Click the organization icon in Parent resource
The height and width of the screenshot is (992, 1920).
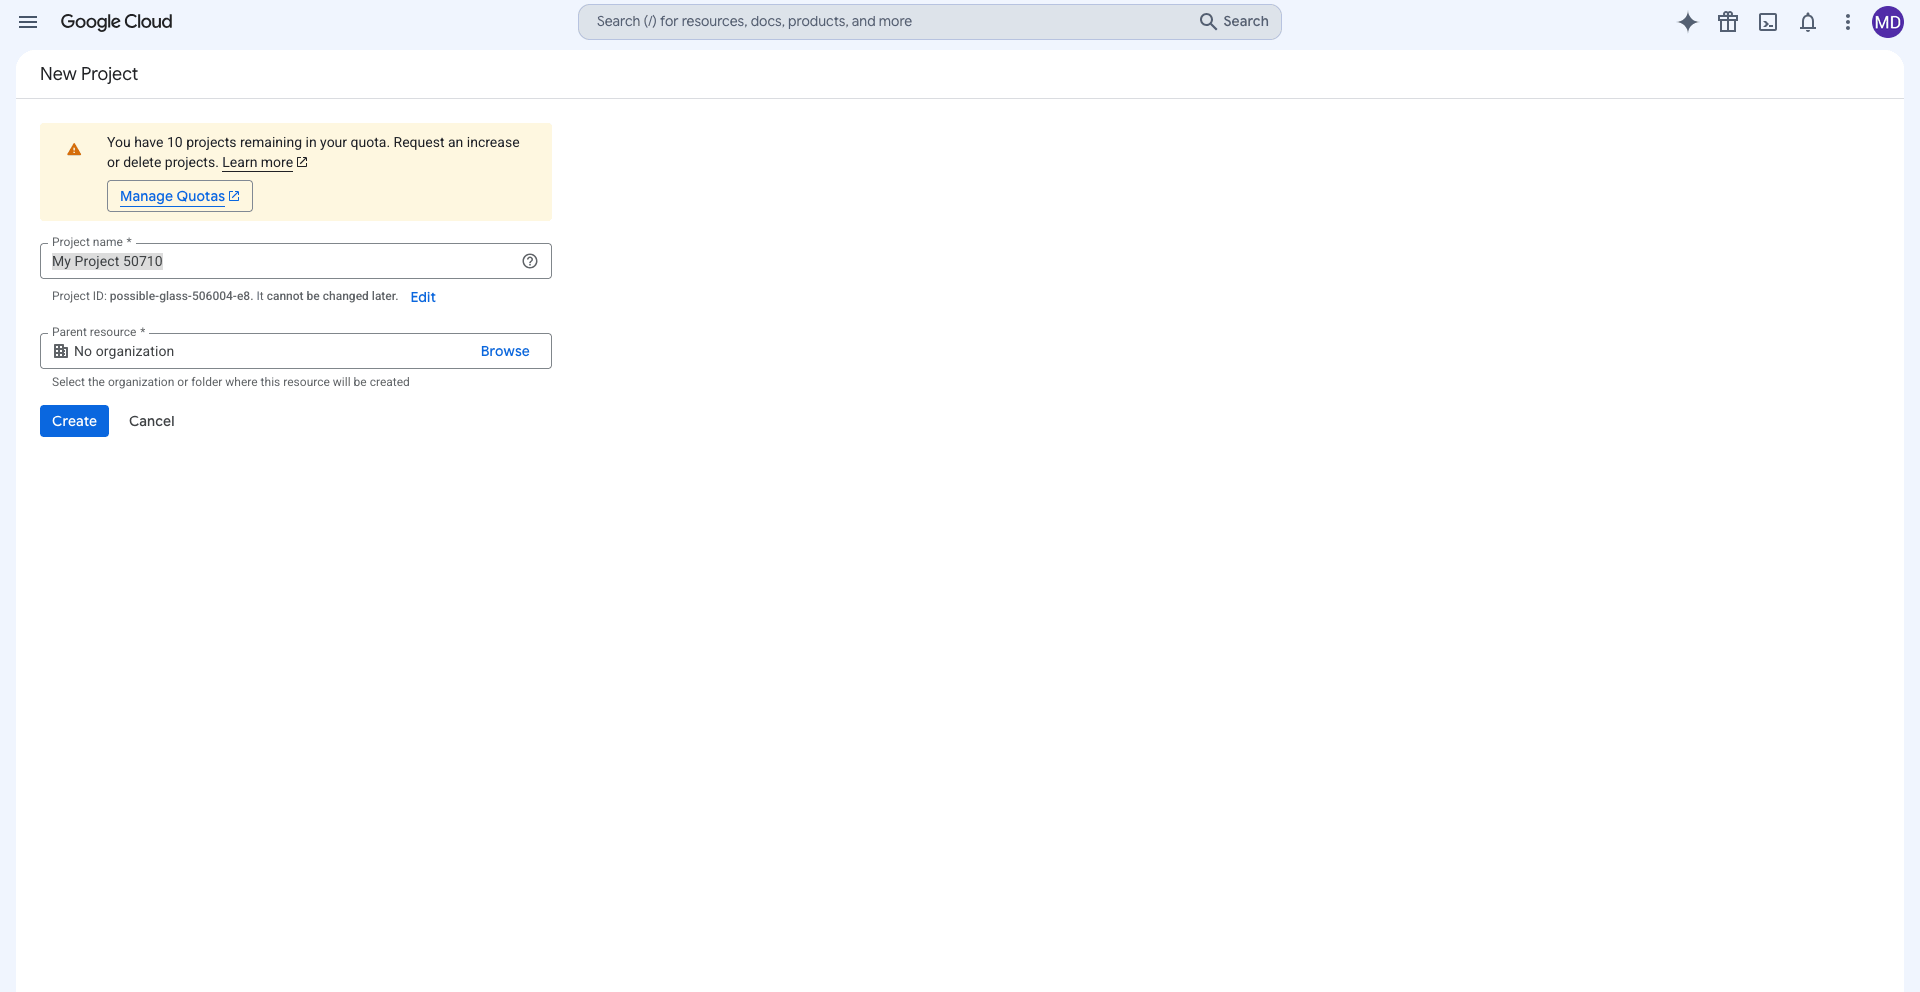pyautogui.click(x=61, y=351)
